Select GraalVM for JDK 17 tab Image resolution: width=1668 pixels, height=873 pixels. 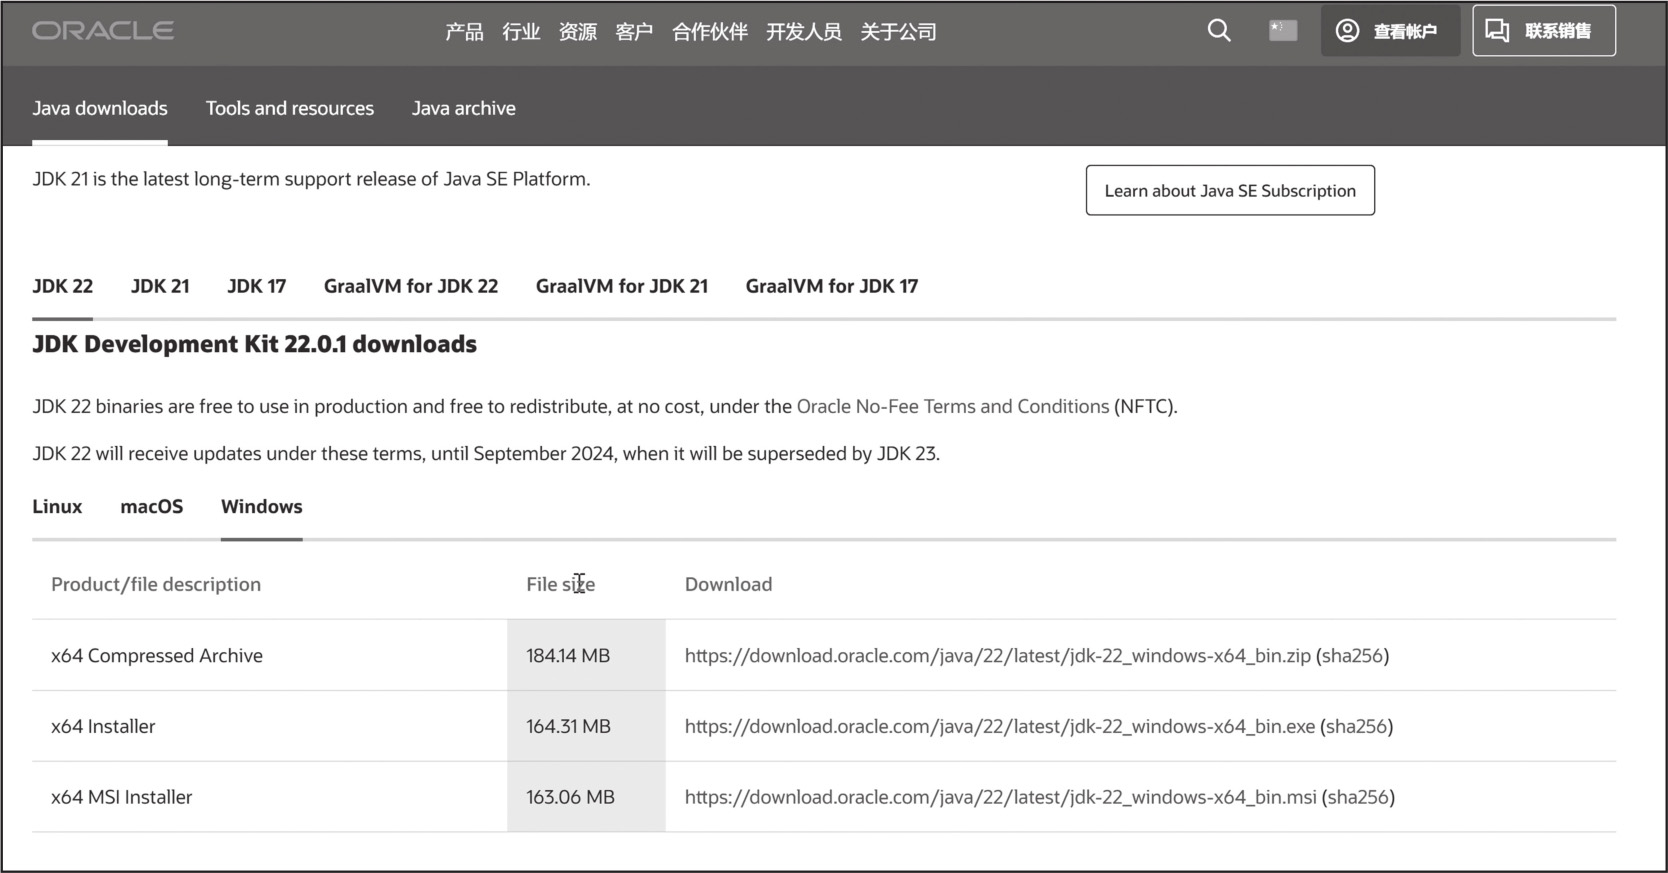click(832, 286)
